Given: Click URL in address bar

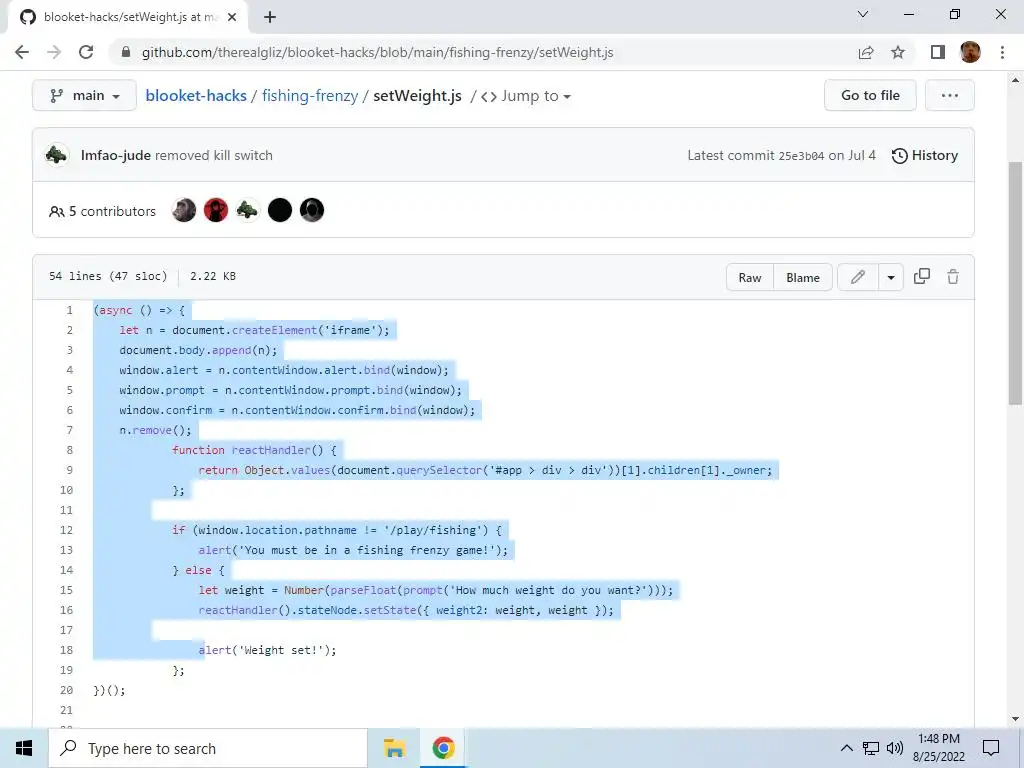Looking at the screenshot, I should [x=377, y=52].
